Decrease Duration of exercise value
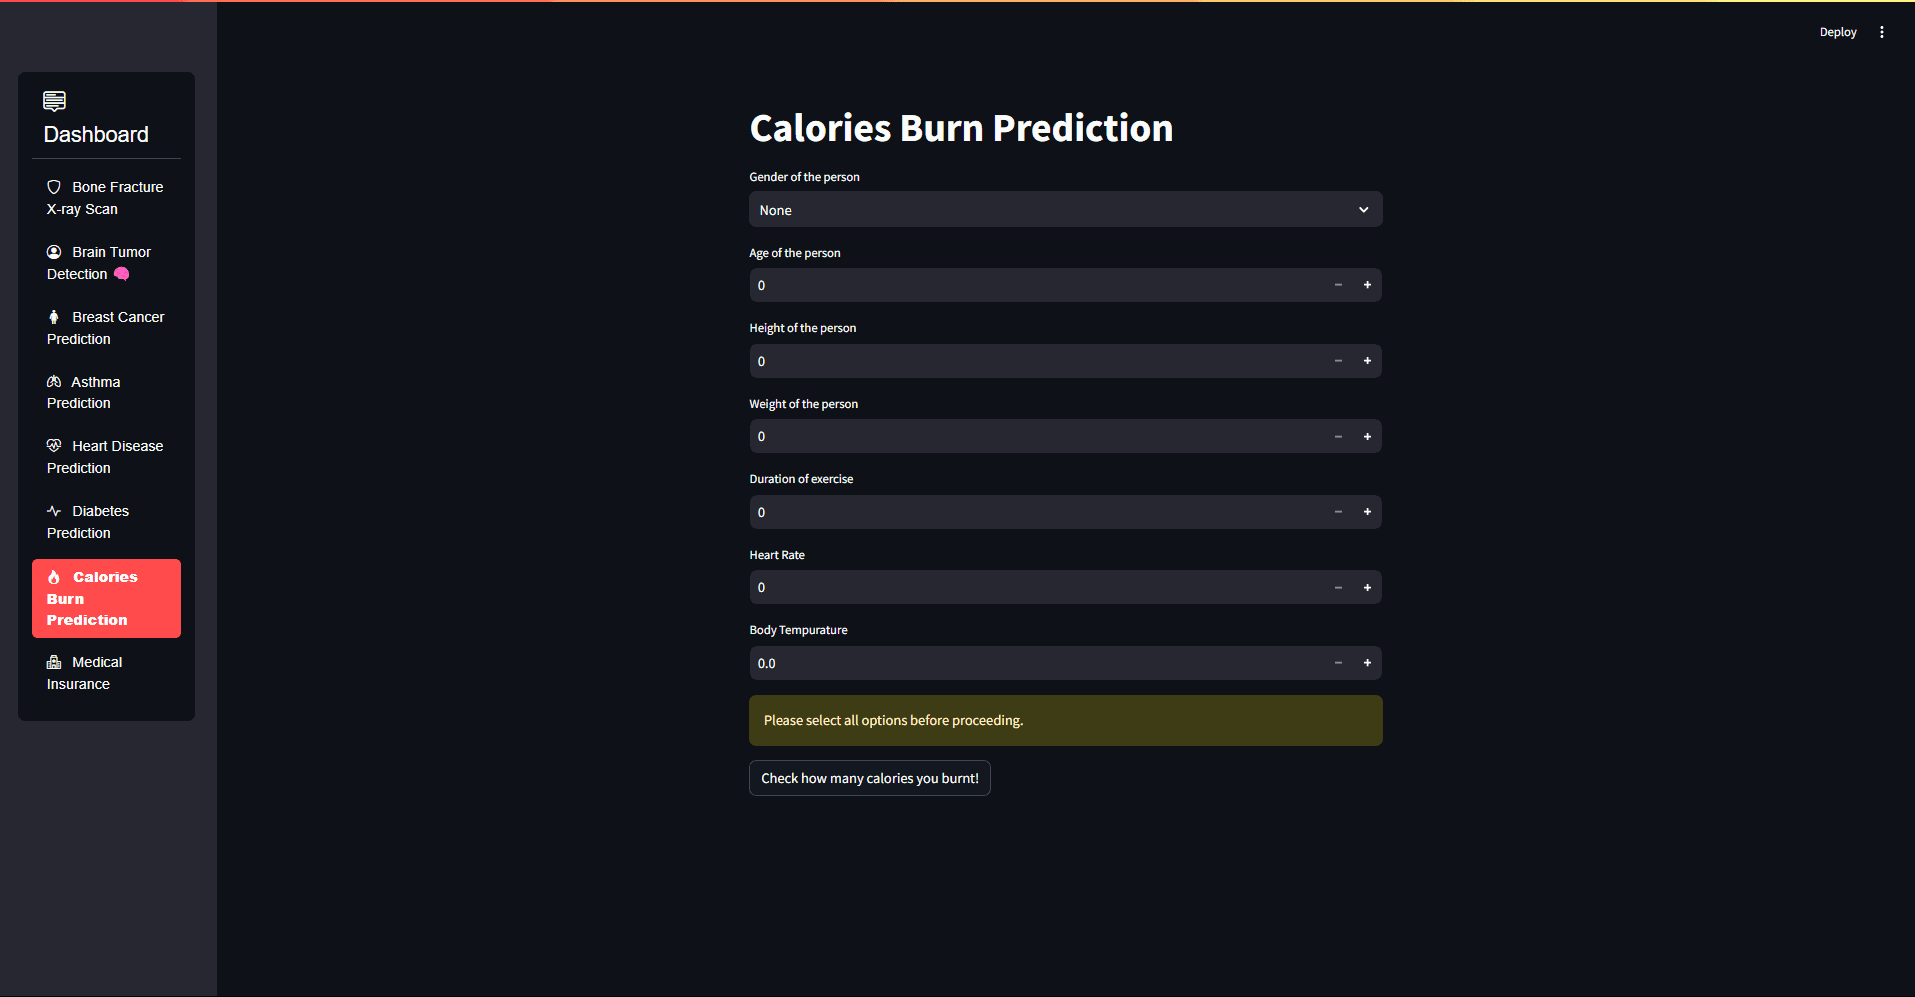The width and height of the screenshot is (1915, 997). coord(1338,512)
